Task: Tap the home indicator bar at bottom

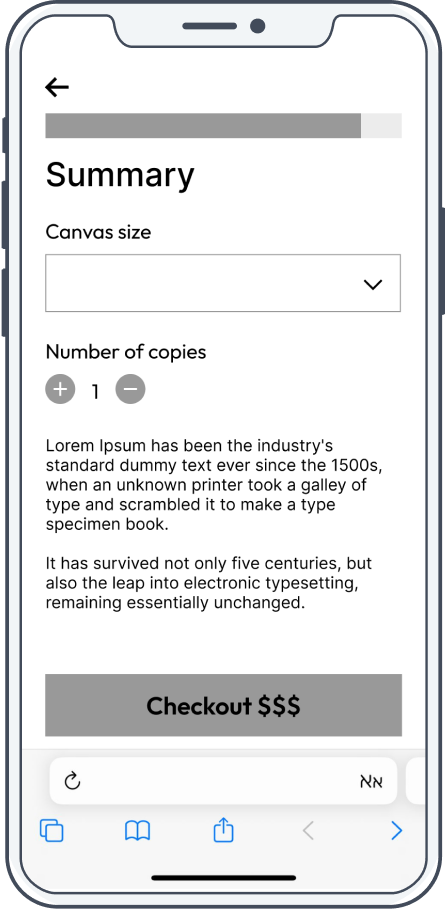Action: 224,878
